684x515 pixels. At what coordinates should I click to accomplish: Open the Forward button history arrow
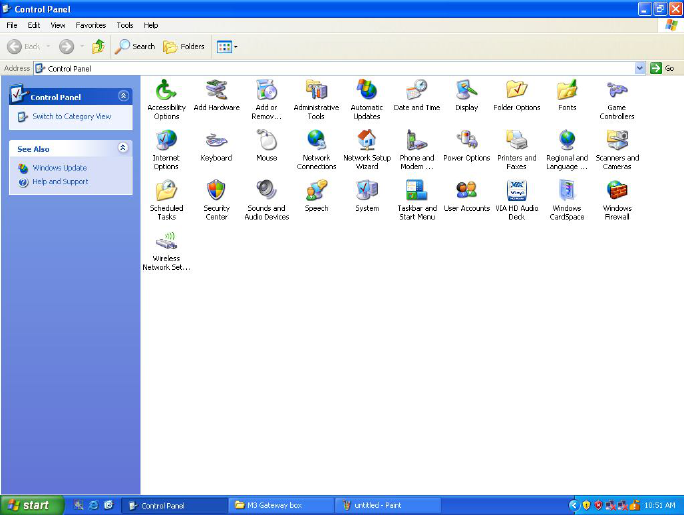82,46
